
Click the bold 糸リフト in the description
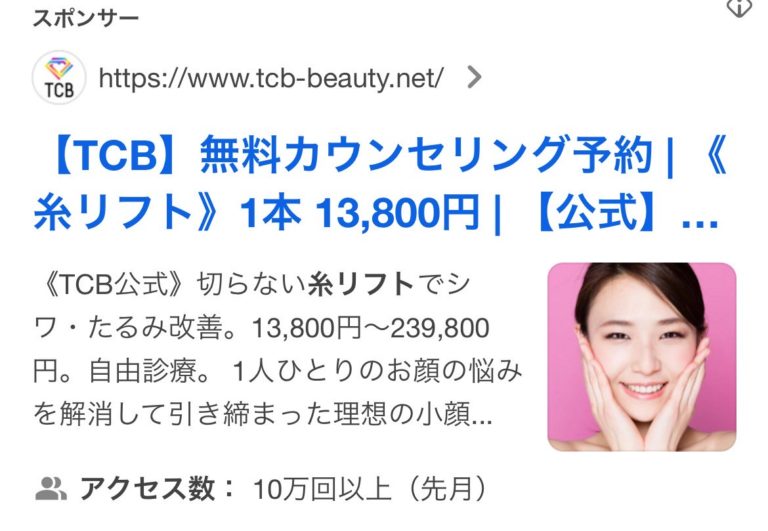pyautogui.click(x=360, y=284)
